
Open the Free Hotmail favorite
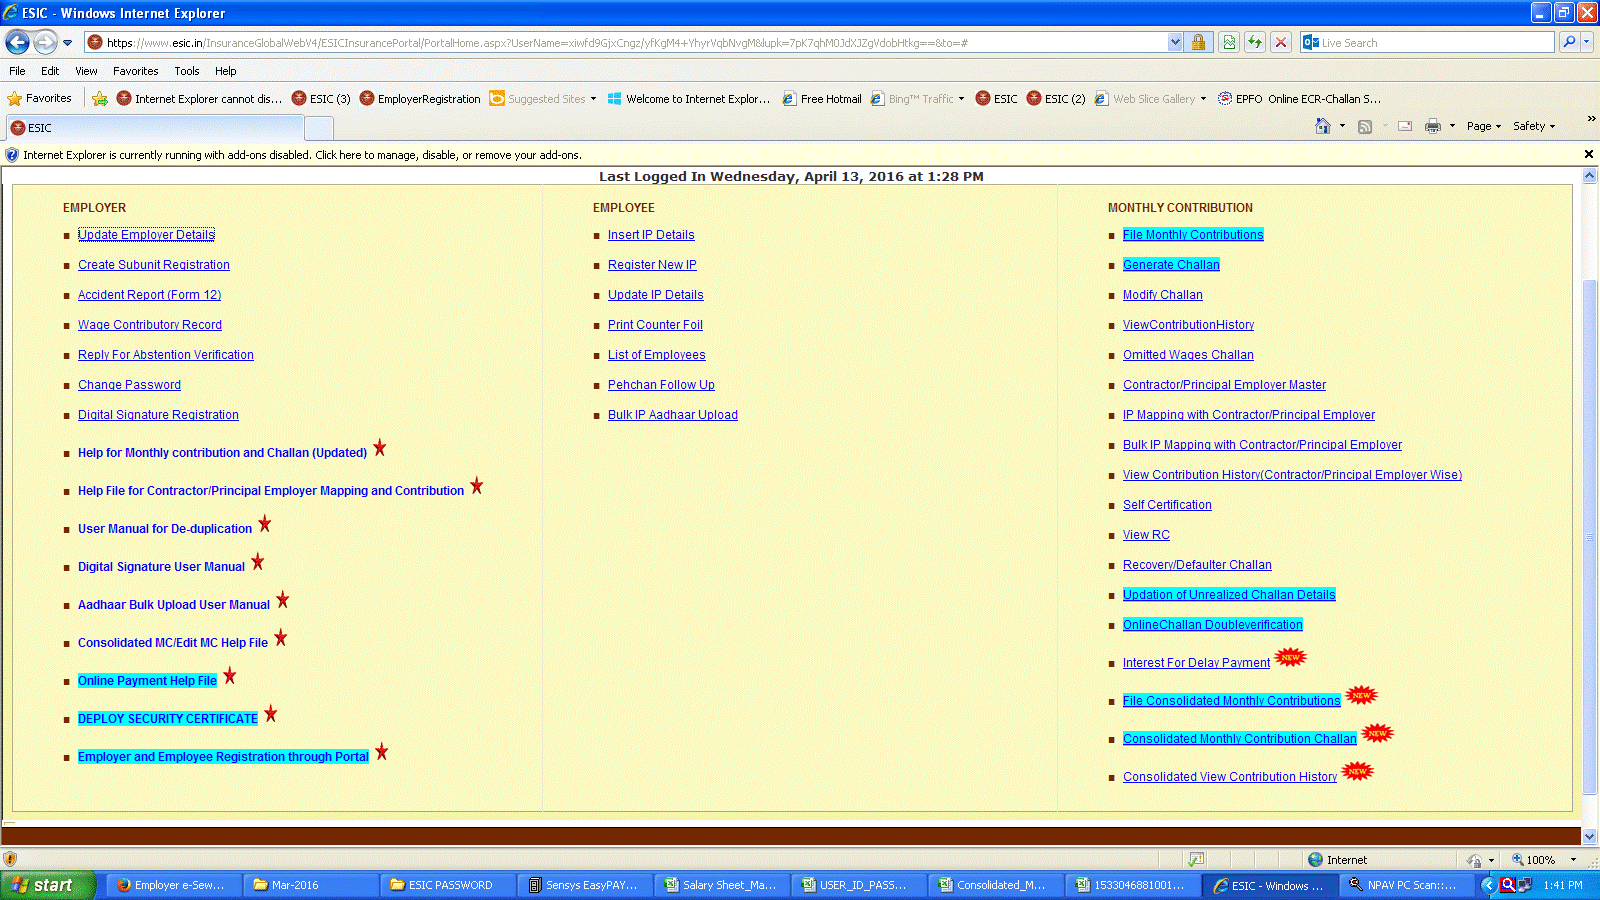pyautogui.click(x=822, y=98)
